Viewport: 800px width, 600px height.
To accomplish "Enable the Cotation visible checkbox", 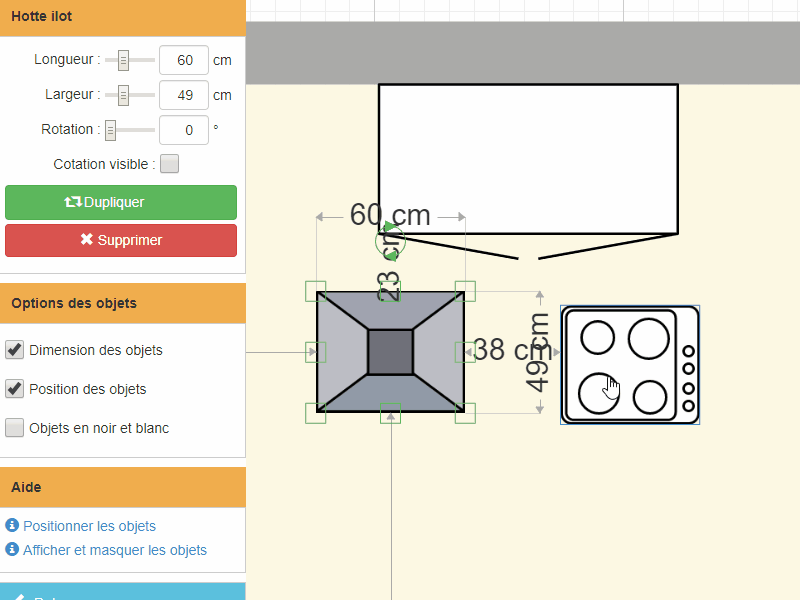I will click(170, 164).
